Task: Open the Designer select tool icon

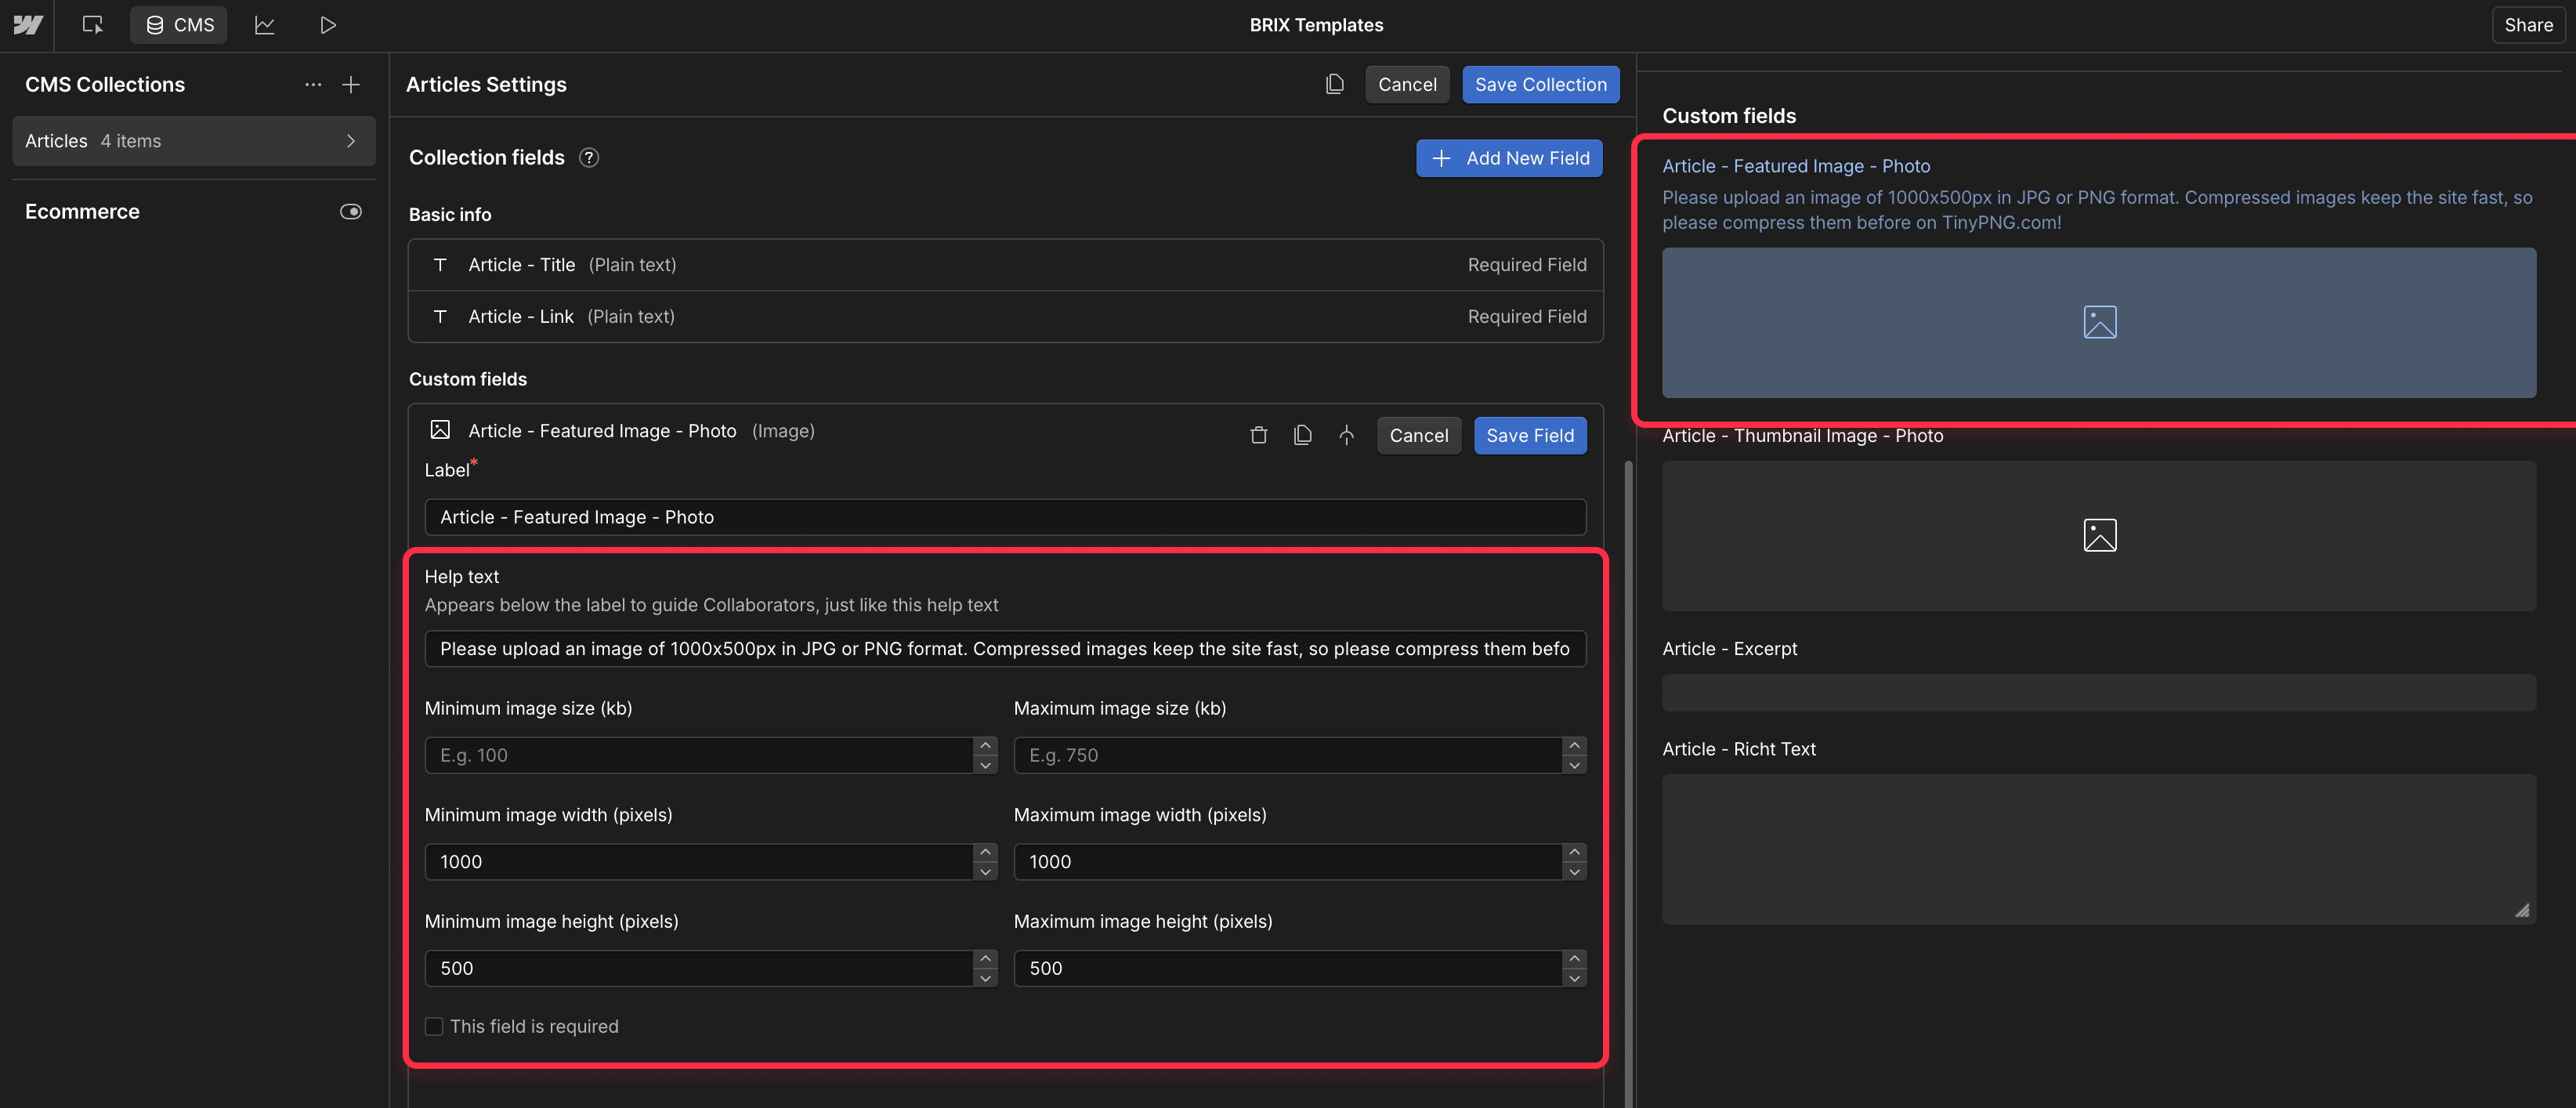Action: [x=92, y=25]
